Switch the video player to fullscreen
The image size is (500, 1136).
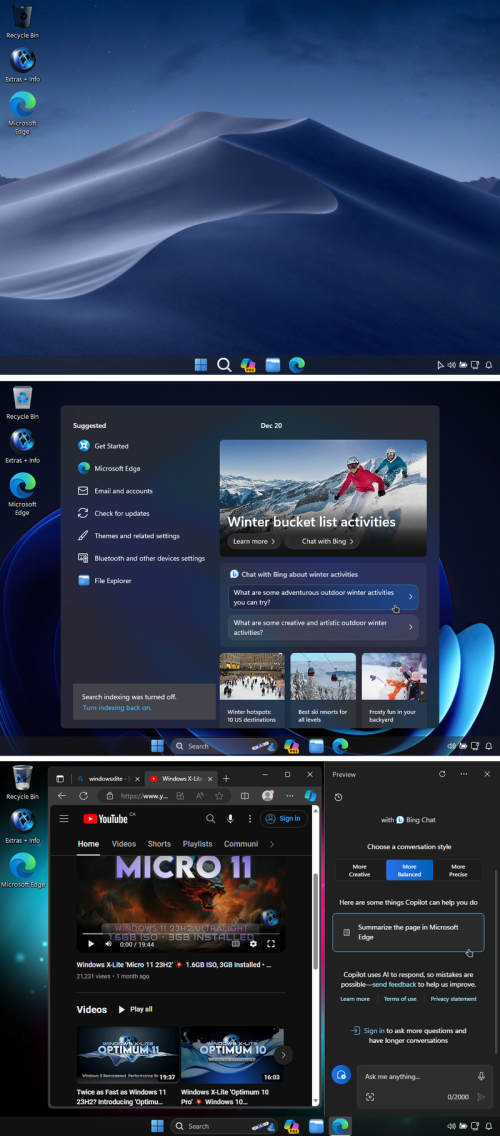[x=271, y=944]
